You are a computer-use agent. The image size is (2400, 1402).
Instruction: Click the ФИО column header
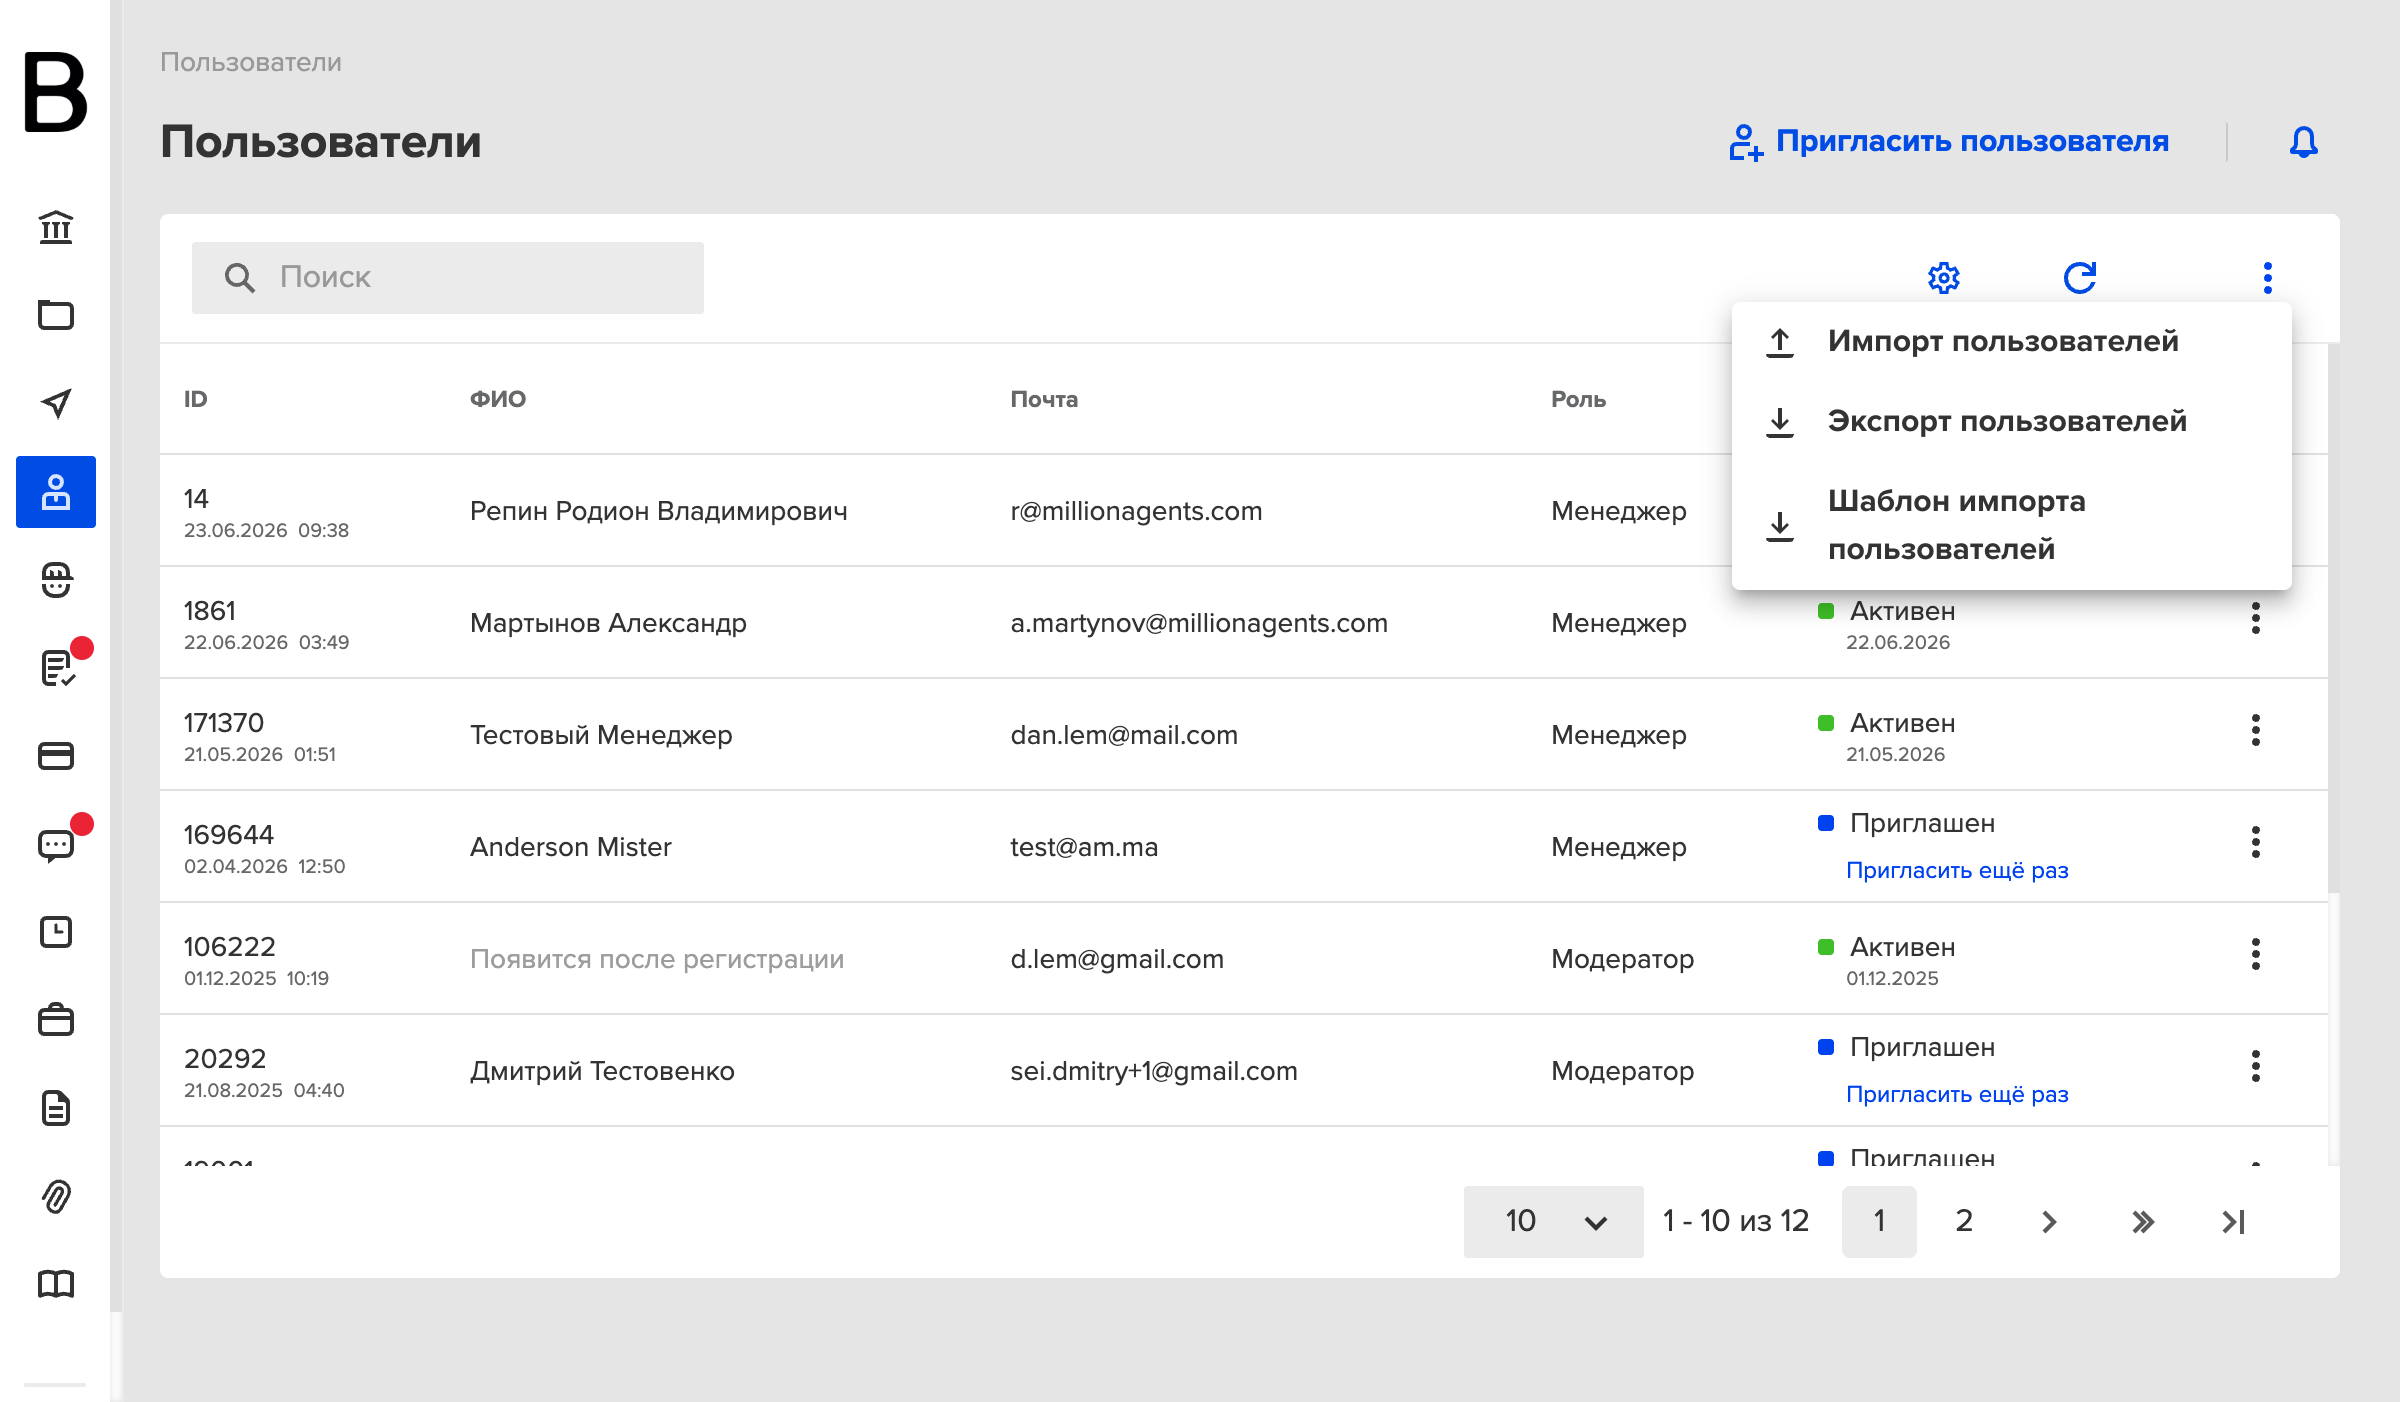tap(498, 399)
